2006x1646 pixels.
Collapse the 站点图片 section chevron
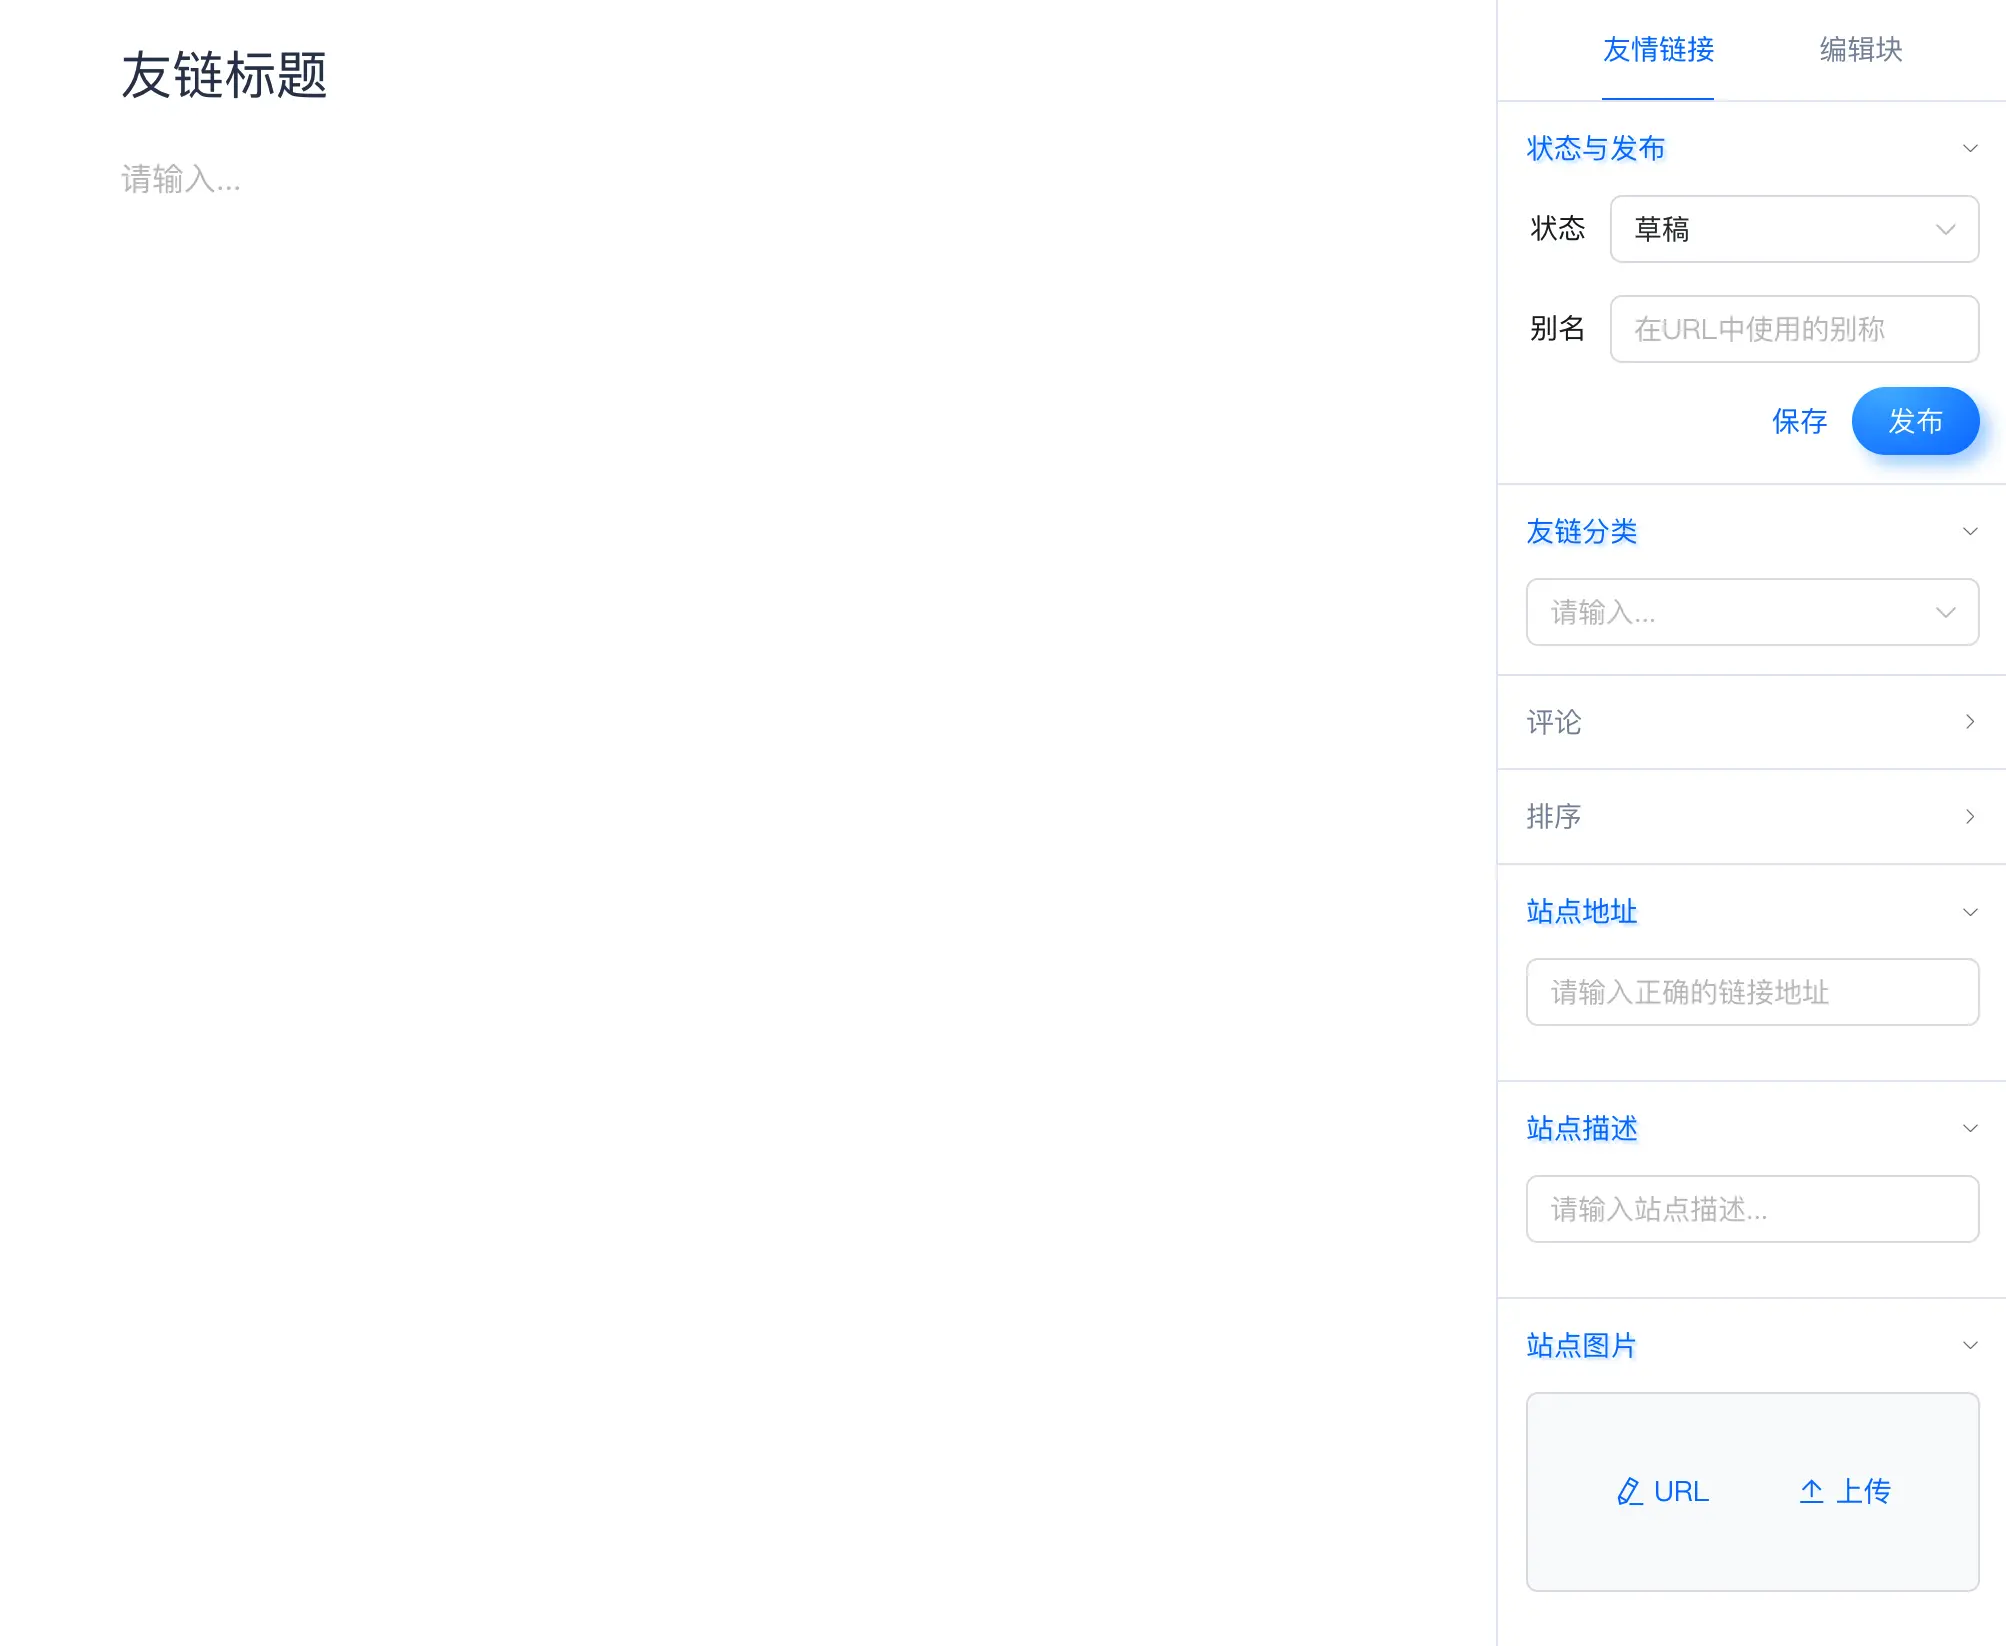tap(1969, 1345)
